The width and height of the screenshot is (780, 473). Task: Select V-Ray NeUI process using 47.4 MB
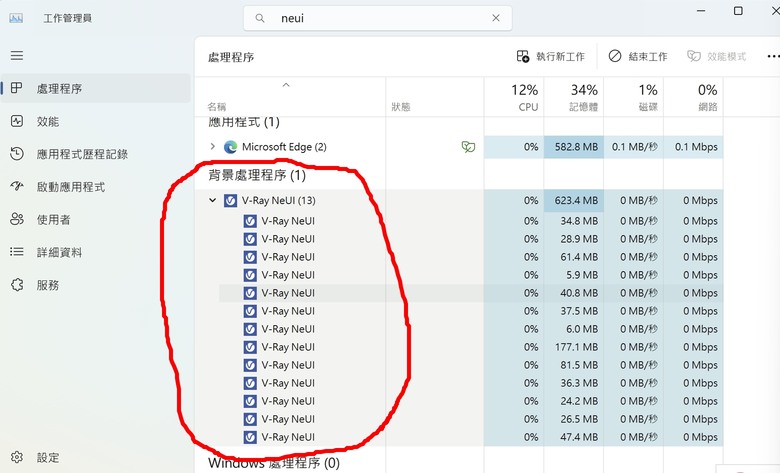[471, 437]
